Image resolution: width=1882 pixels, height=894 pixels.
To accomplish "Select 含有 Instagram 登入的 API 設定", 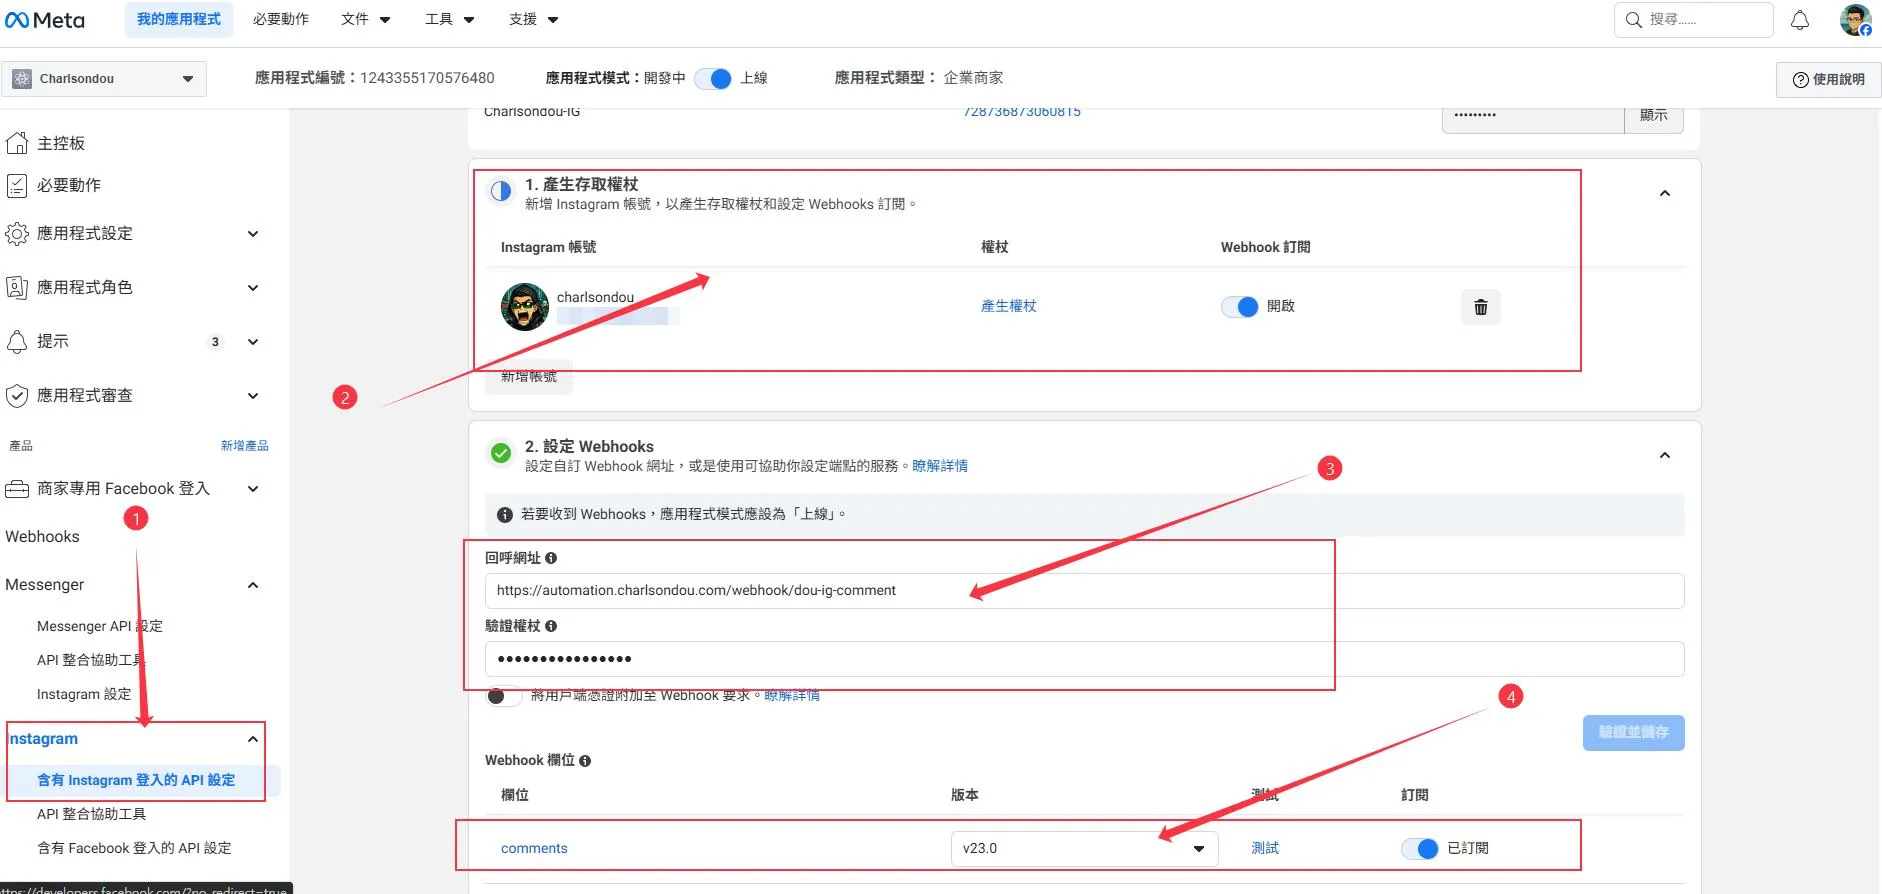I will (x=136, y=780).
